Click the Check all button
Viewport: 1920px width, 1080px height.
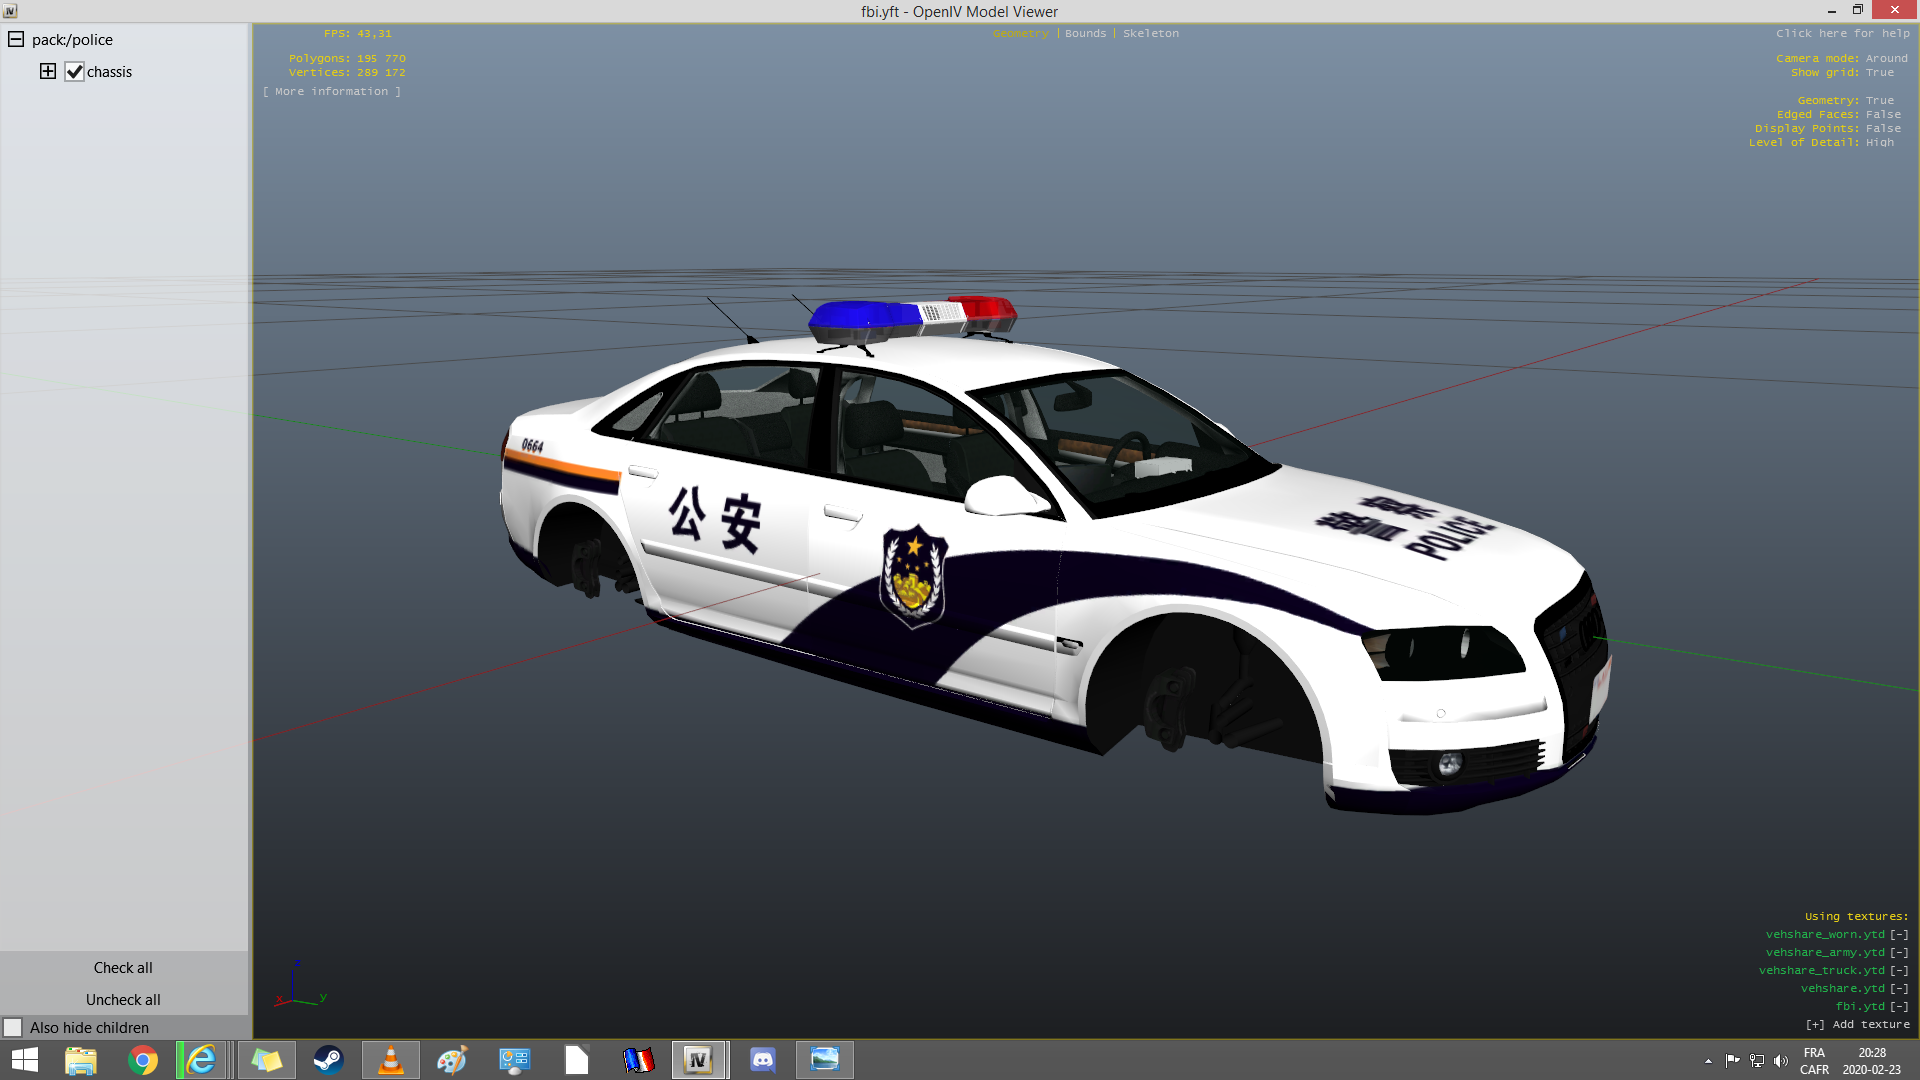click(123, 968)
